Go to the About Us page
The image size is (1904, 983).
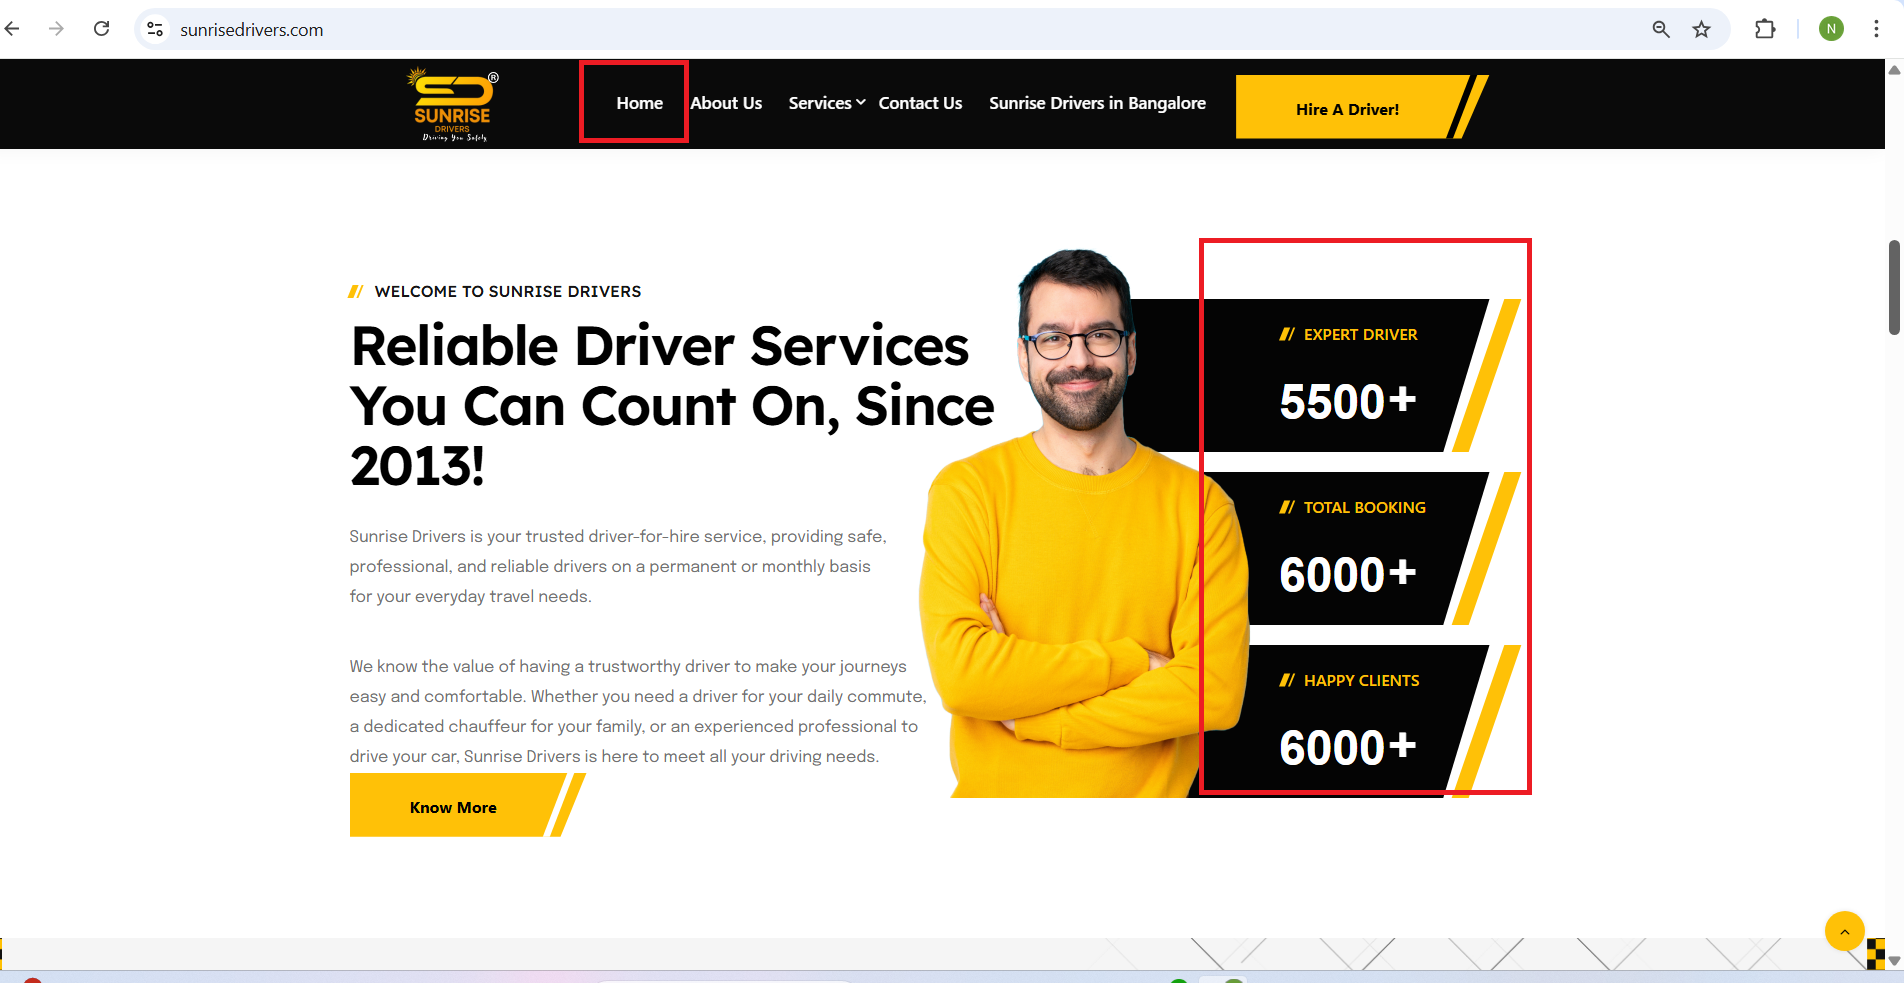click(x=726, y=103)
